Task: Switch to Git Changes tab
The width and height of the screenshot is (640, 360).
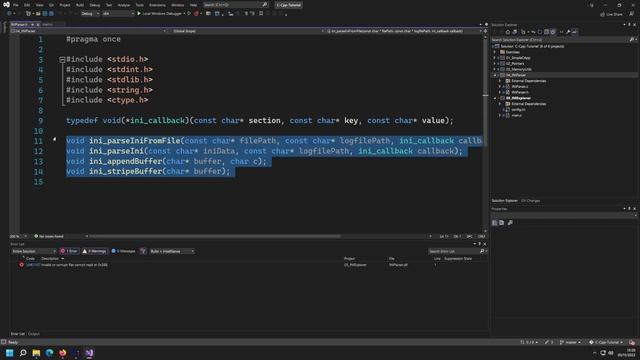Action: coord(530,201)
